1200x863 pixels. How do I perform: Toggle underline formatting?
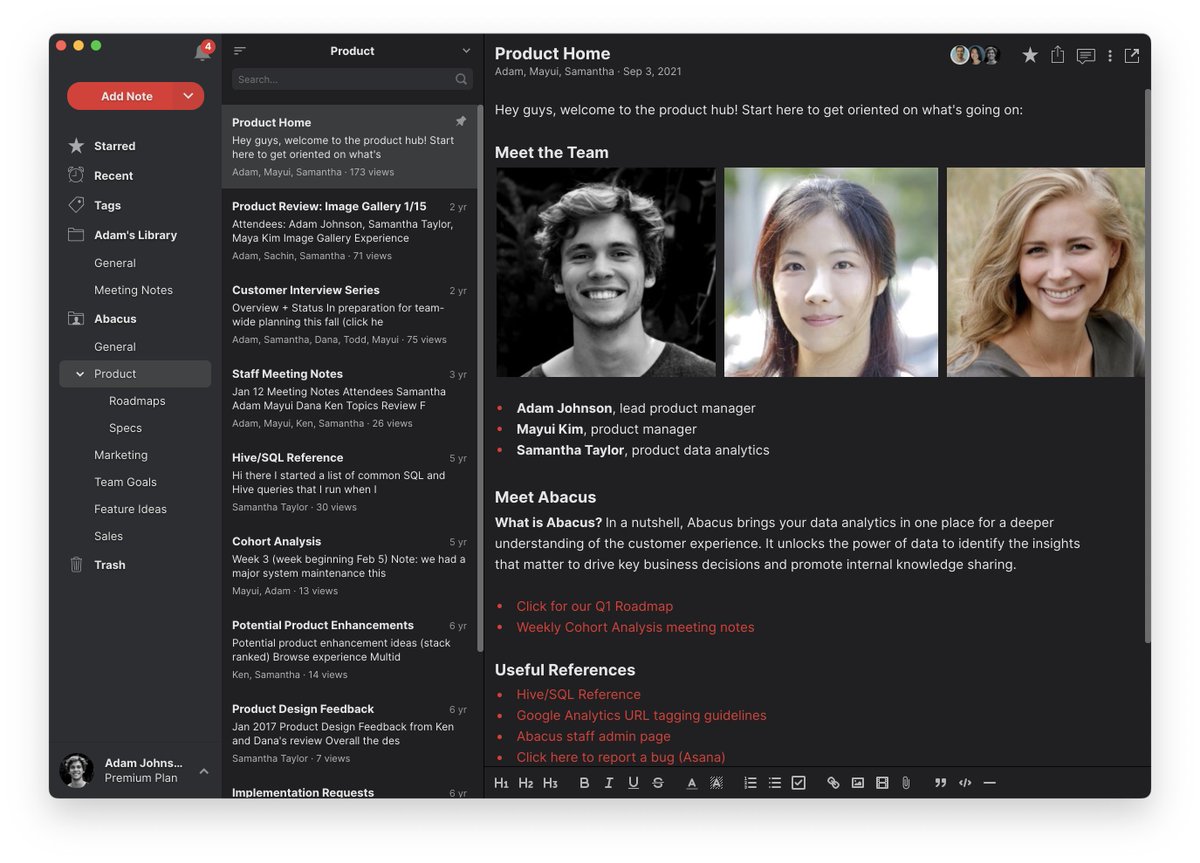coord(633,783)
